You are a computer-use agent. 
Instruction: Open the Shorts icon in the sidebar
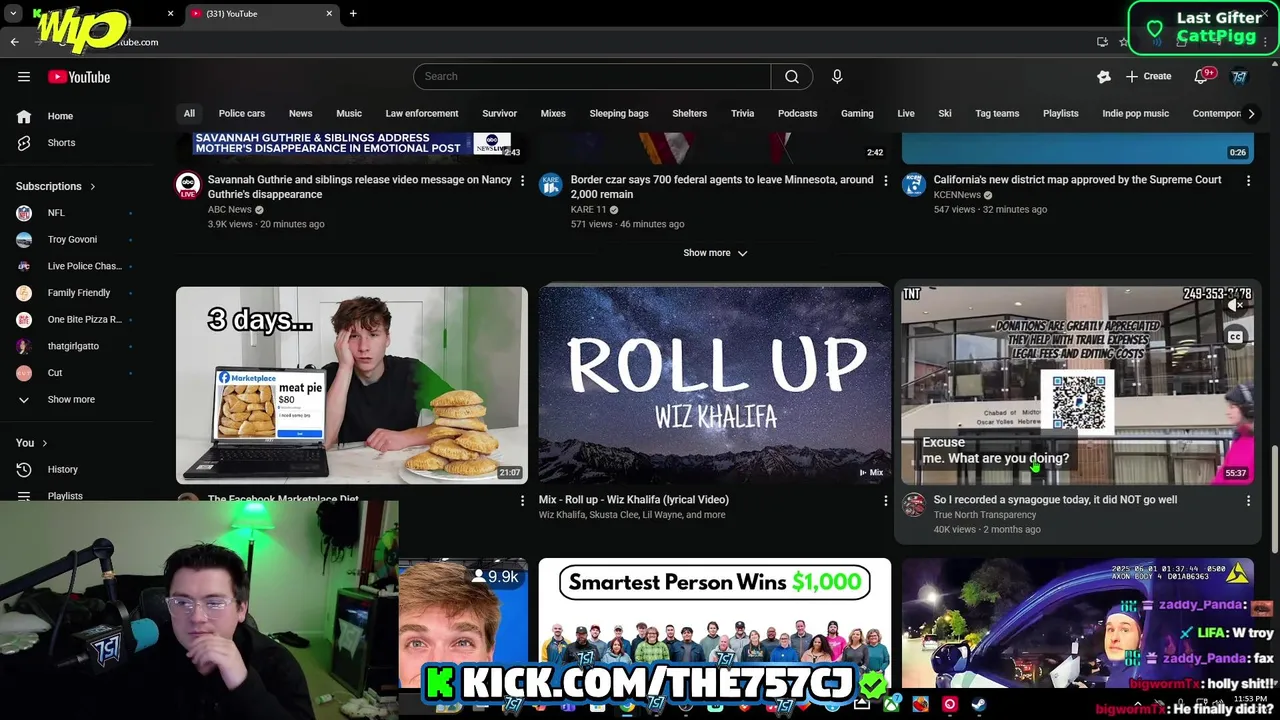[24, 143]
